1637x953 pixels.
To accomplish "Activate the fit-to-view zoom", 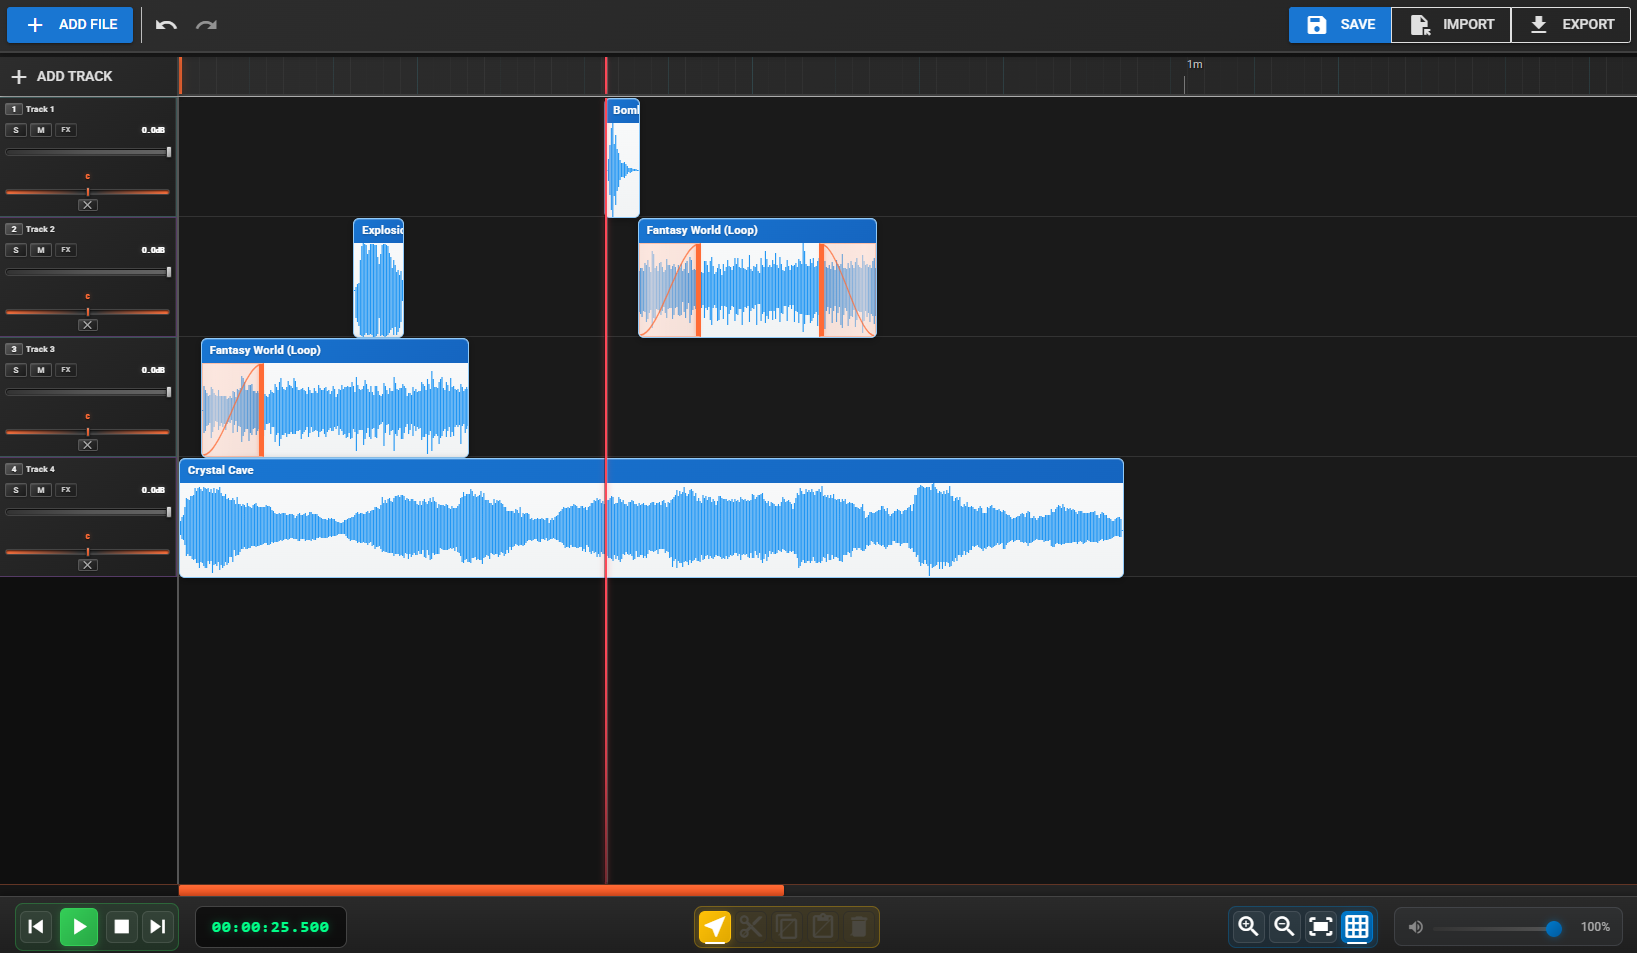I will [x=1320, y=927].
